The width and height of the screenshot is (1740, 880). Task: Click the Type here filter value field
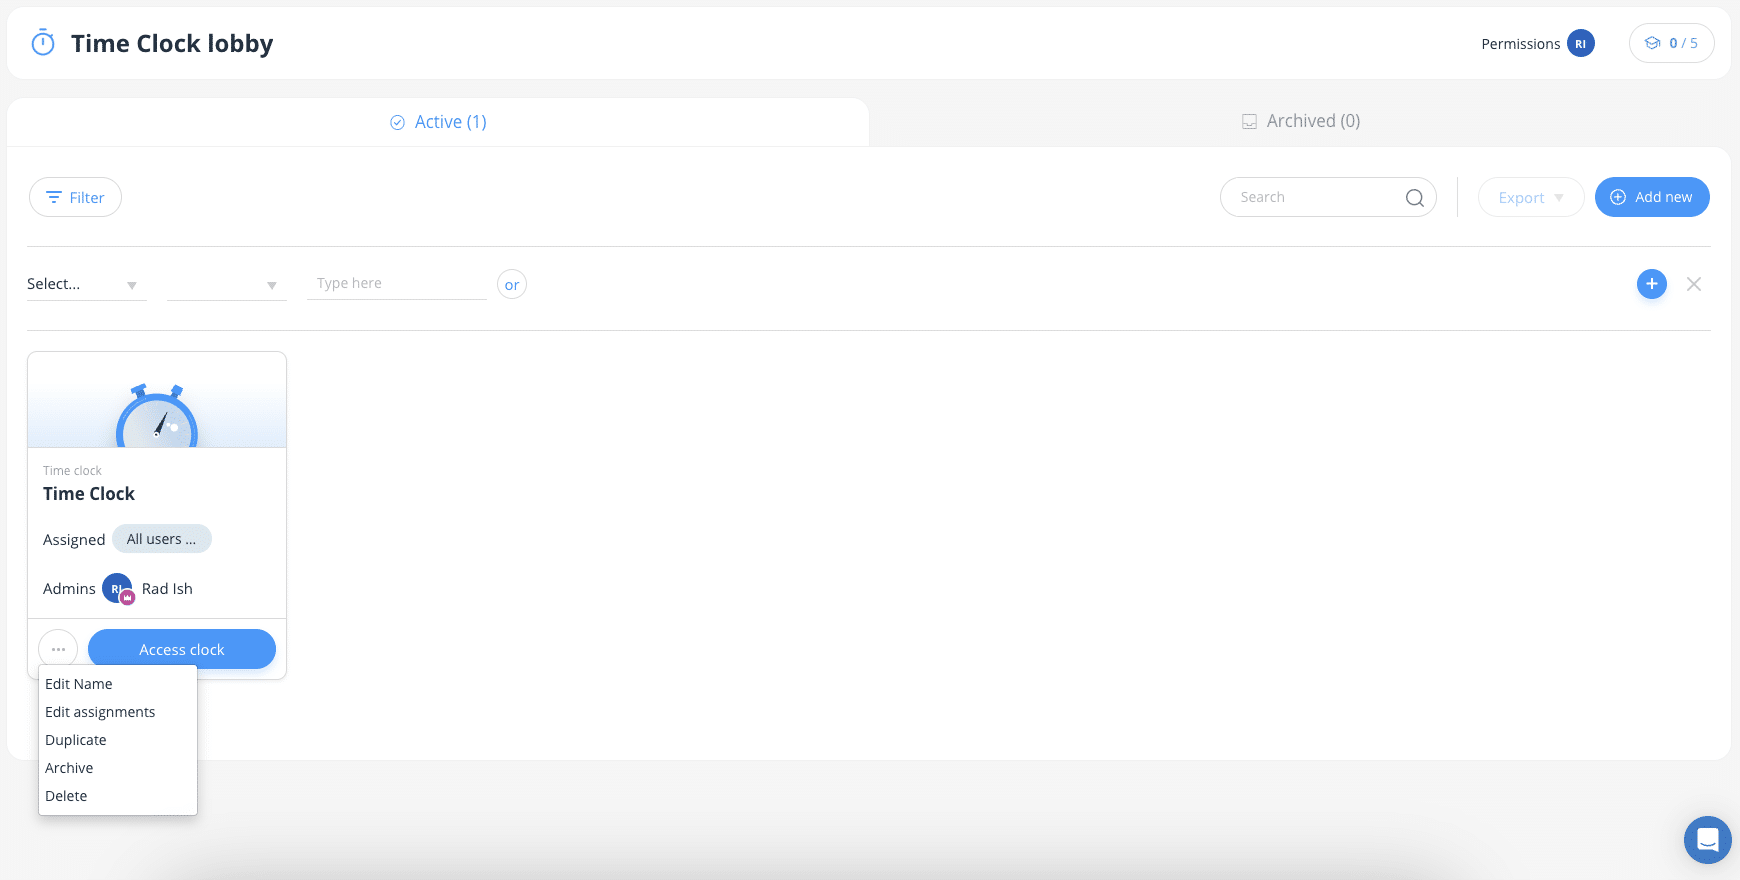[x=396, y=283]
